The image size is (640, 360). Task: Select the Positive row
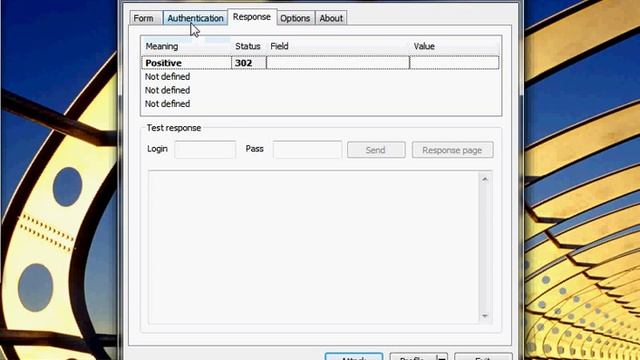point(320,63)
